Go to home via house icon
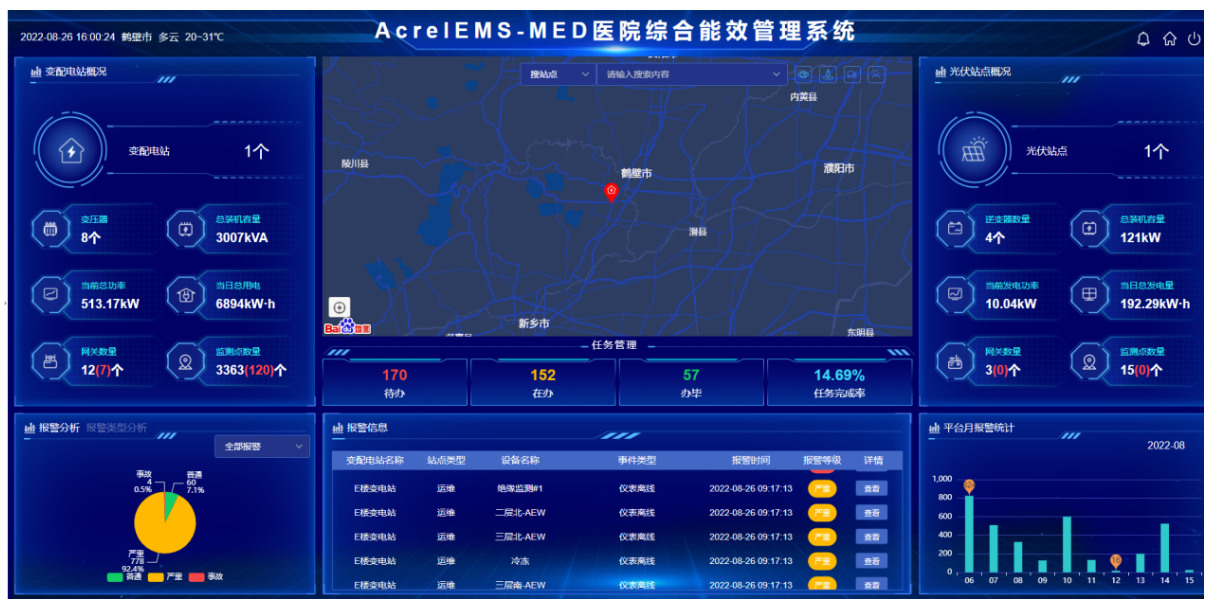This screenshot has height=609, width=1212. [1169, 39]
